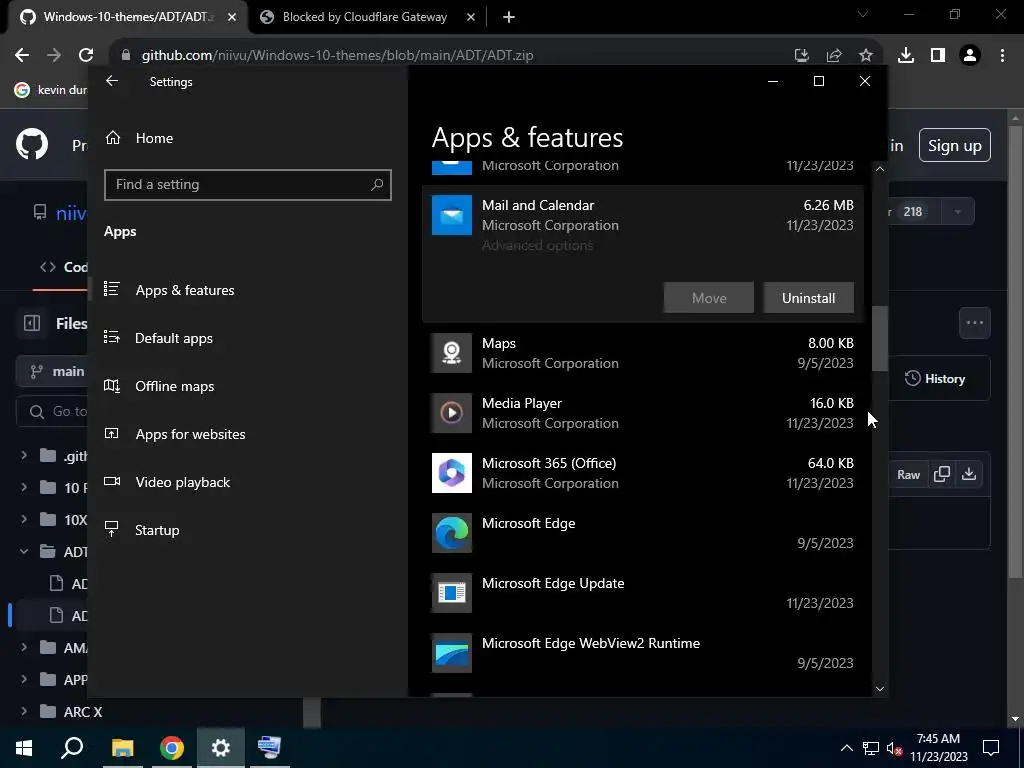Open the Apps for websites section
The image size is (1024, 768).
(190, 434)
